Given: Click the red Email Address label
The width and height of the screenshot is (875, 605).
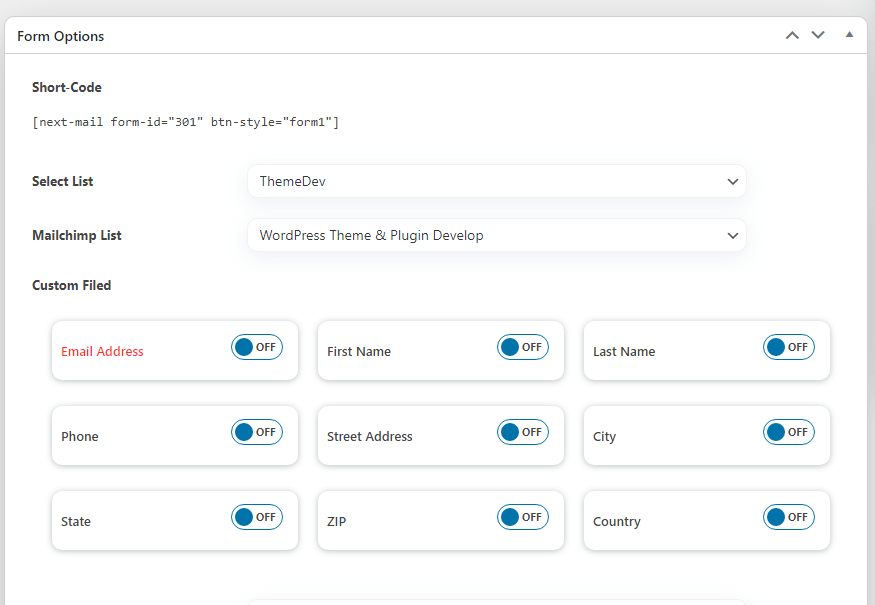Looking at the screenshot, I should point(102,352).
